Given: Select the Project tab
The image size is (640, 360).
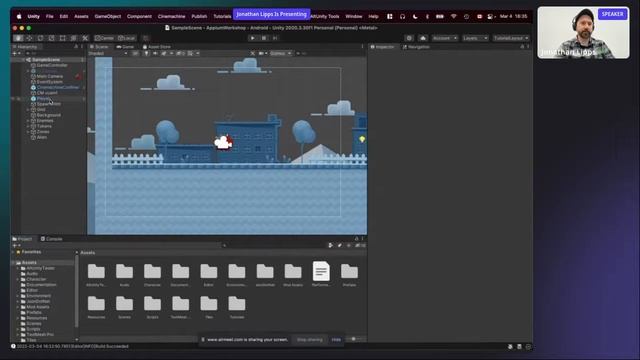Looking at the screenshot, I should tap(22, 239).
